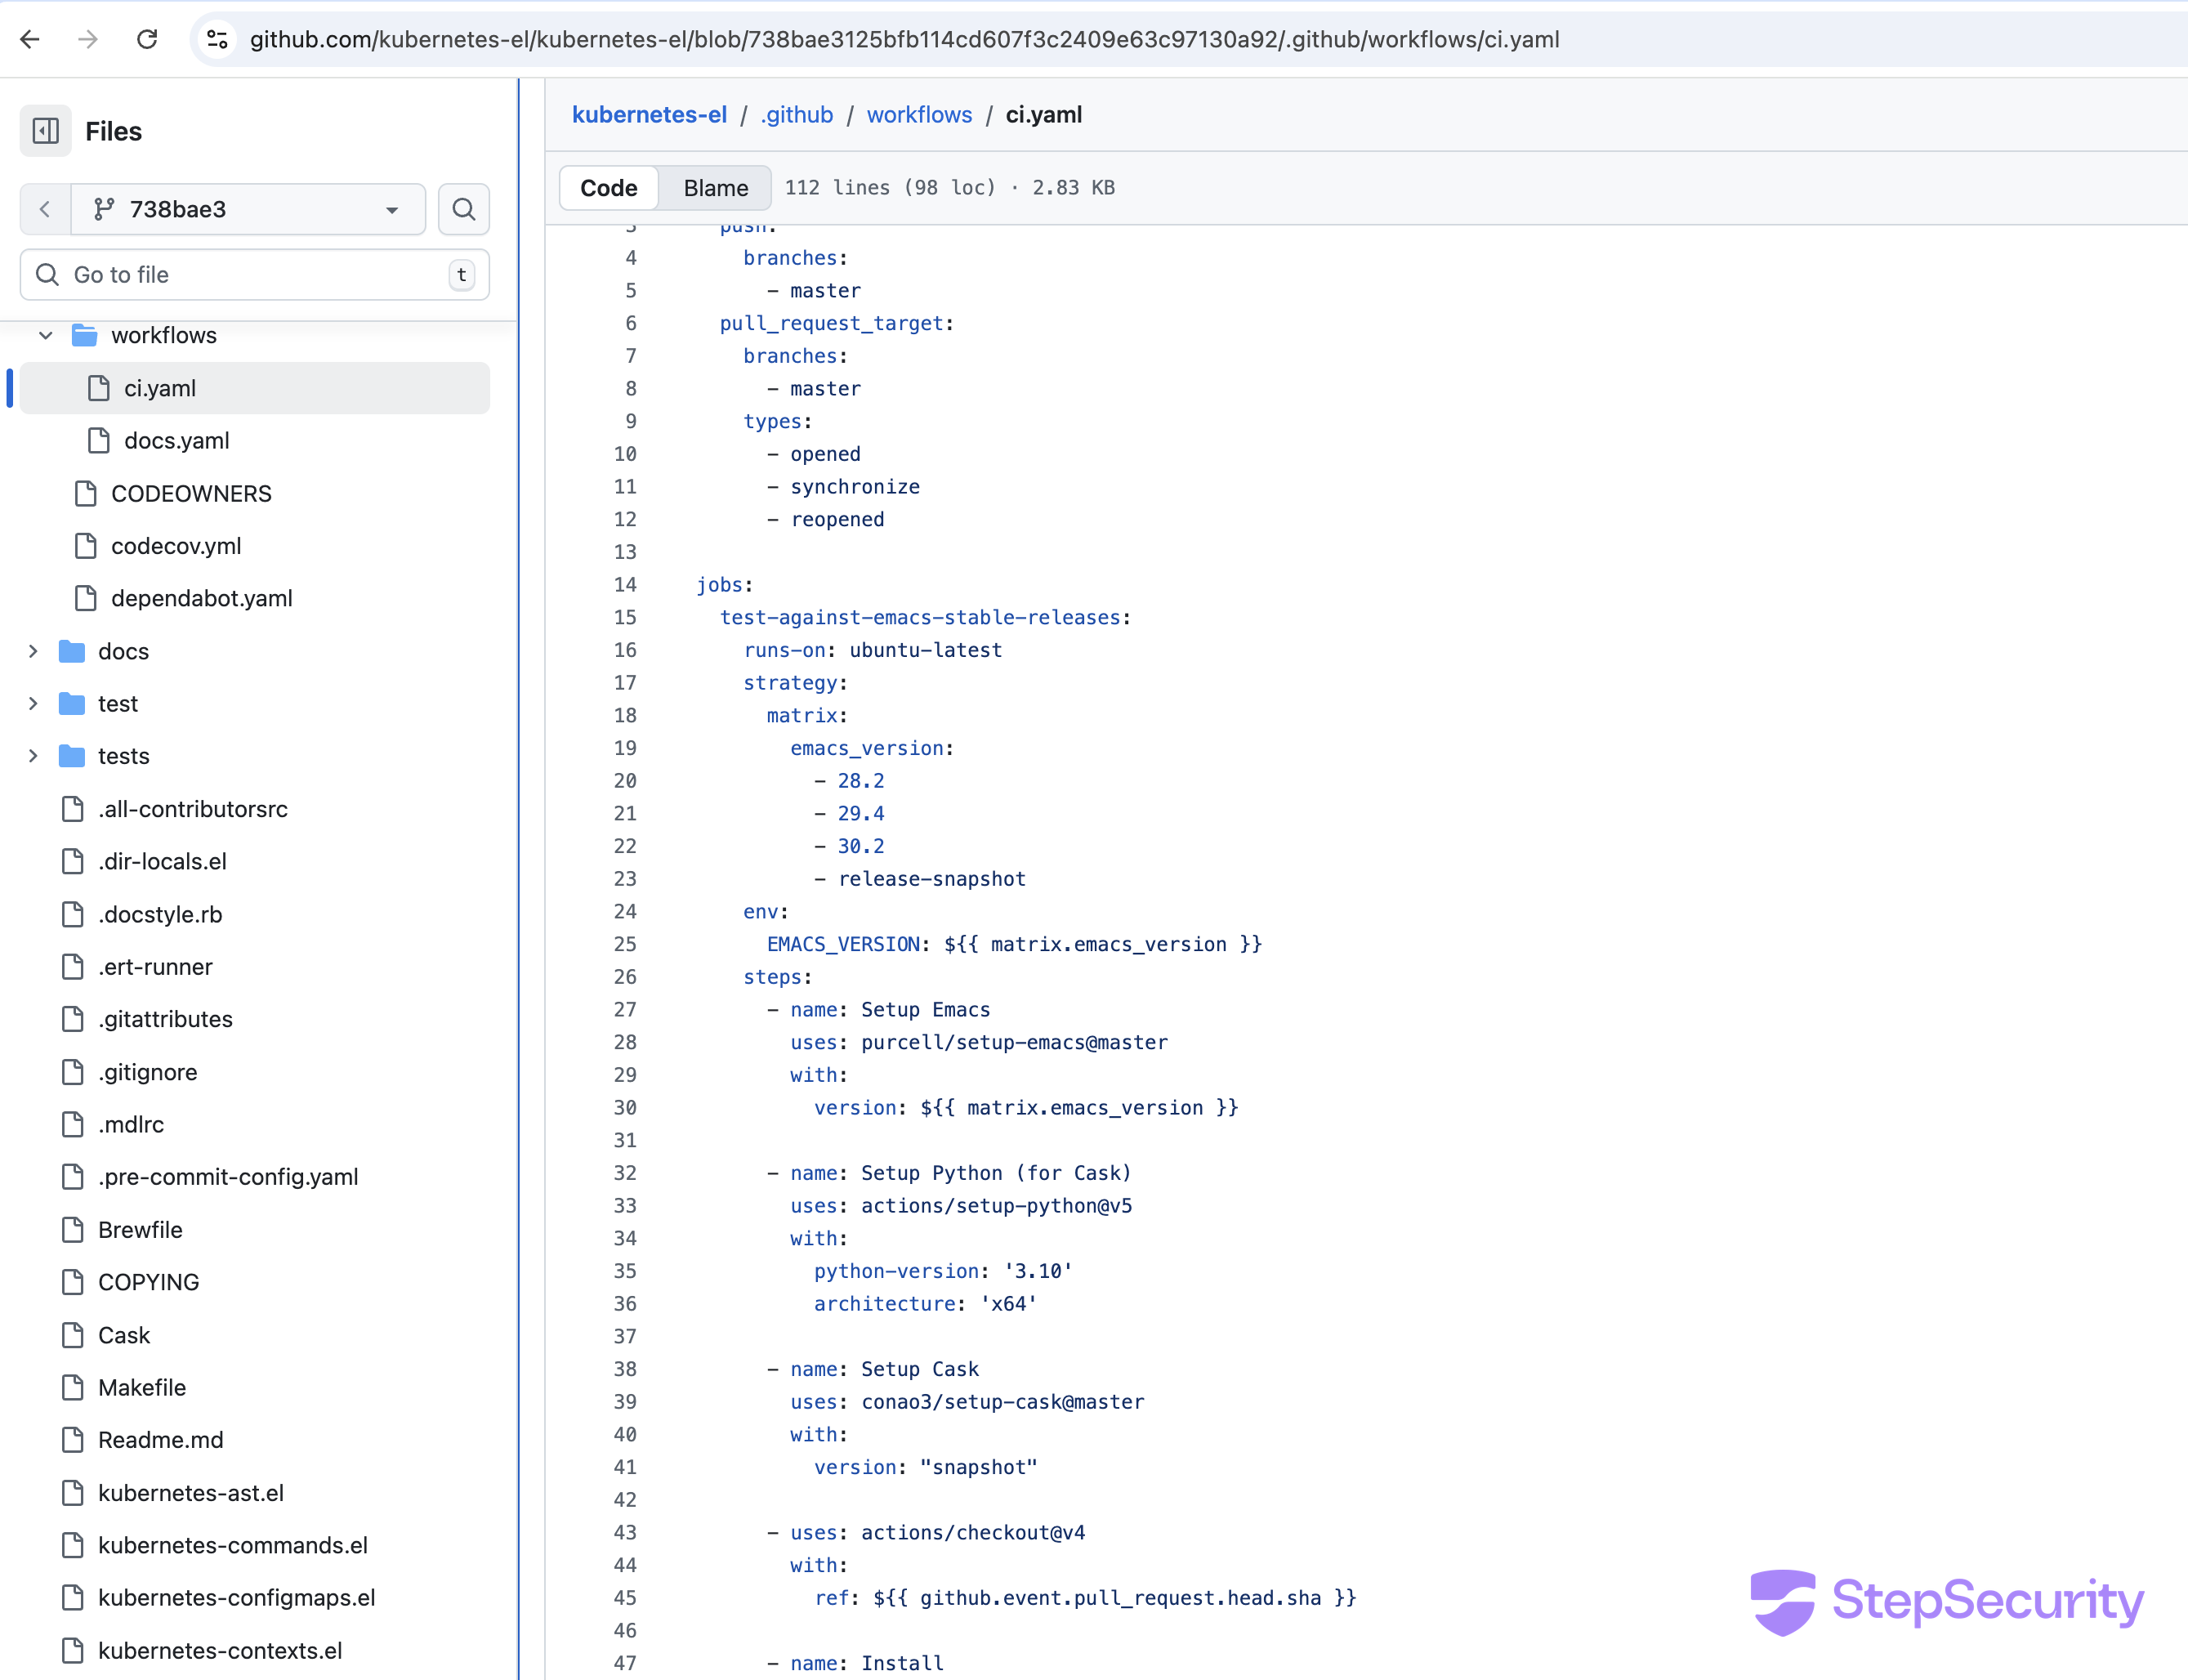Expand the docs folder
Image resolution: width=2188 pixels, height=1680 pixels.
(33, 652)
